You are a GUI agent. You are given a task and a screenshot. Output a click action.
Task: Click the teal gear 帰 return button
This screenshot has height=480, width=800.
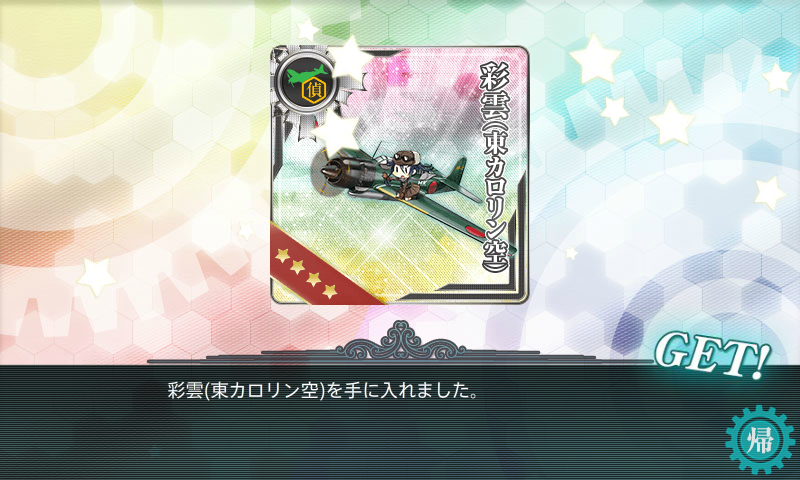(760, 440)
